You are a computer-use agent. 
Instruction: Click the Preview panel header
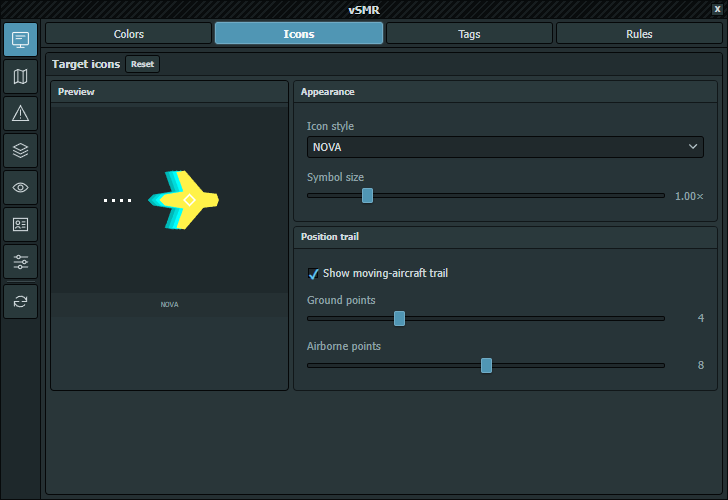point(169,92)
